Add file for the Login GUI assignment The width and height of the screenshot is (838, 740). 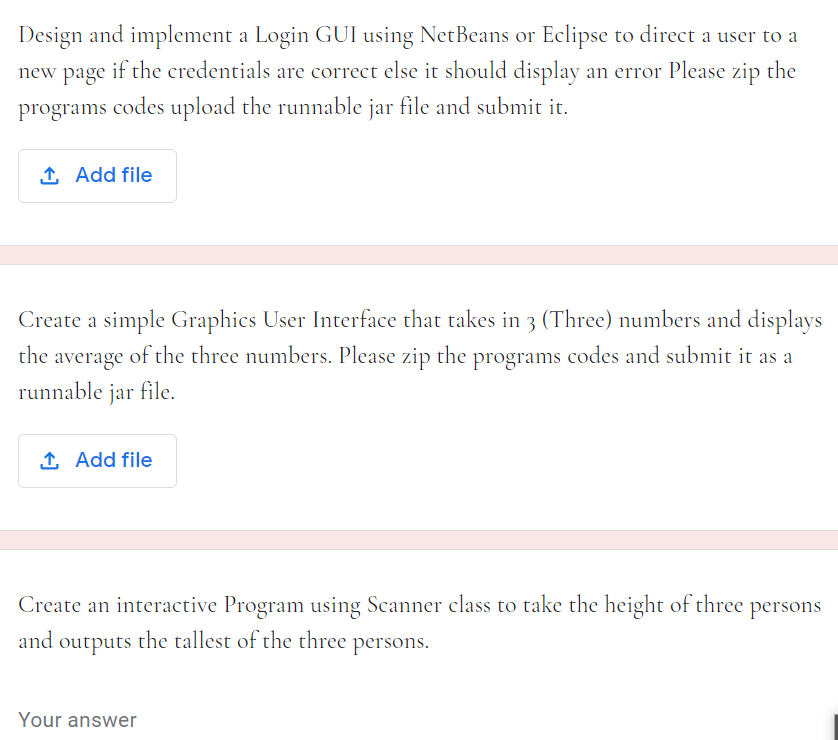pos(97,175)
